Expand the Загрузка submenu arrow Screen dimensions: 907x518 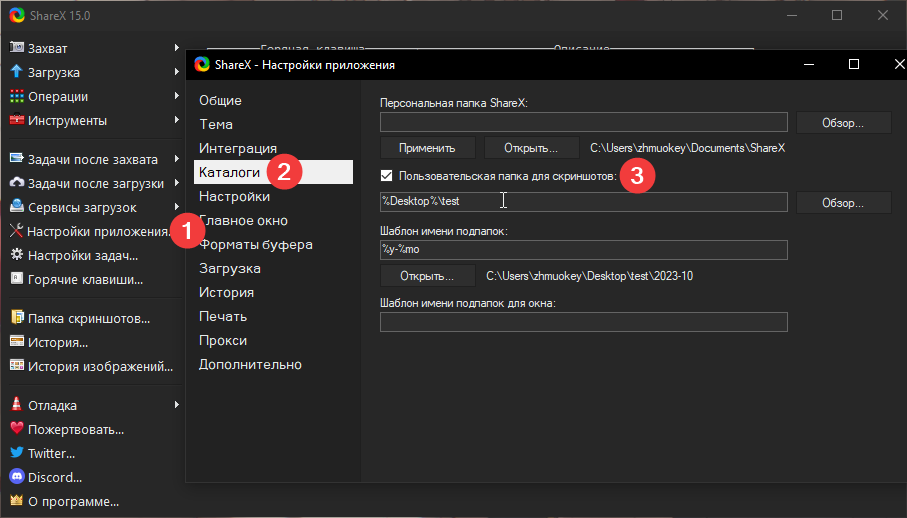176,72
